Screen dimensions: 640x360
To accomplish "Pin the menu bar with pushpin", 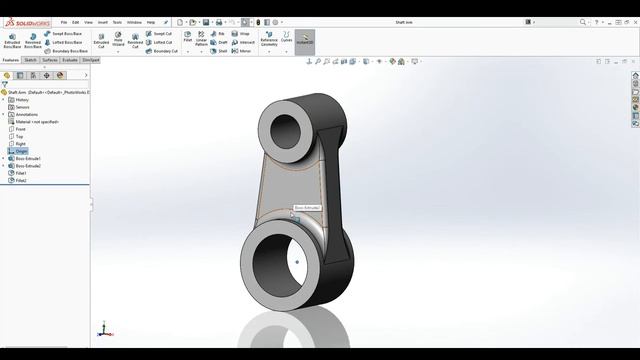I will click(x=166, y=22).
